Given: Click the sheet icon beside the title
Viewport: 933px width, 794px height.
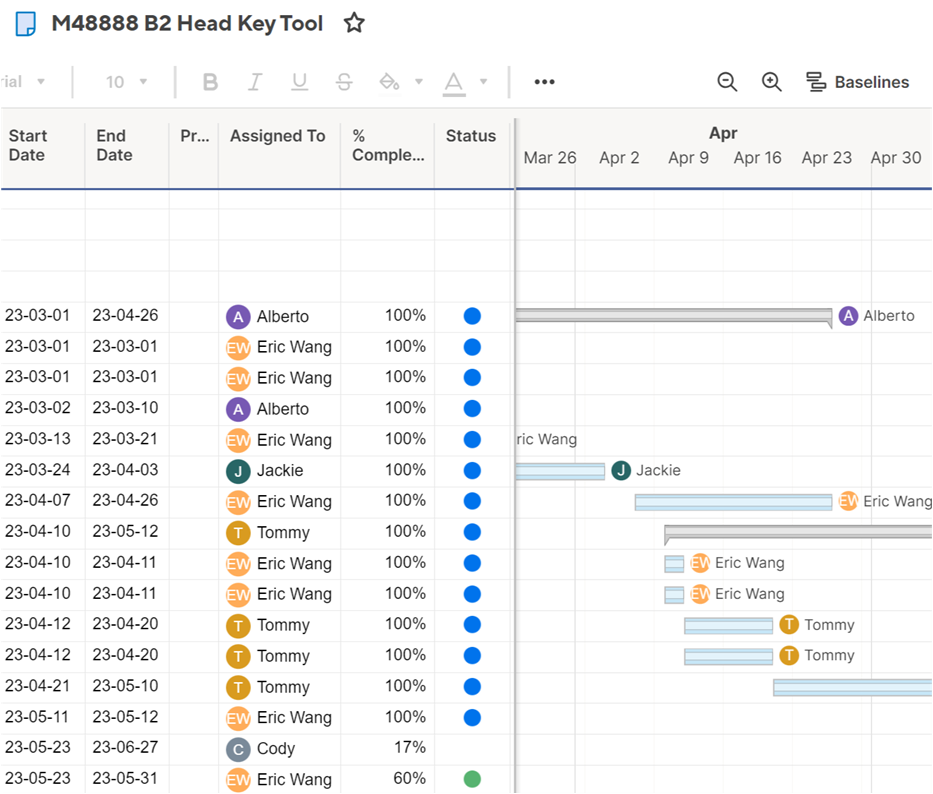Looking at the screenshot, I should (x=26, y=24).
